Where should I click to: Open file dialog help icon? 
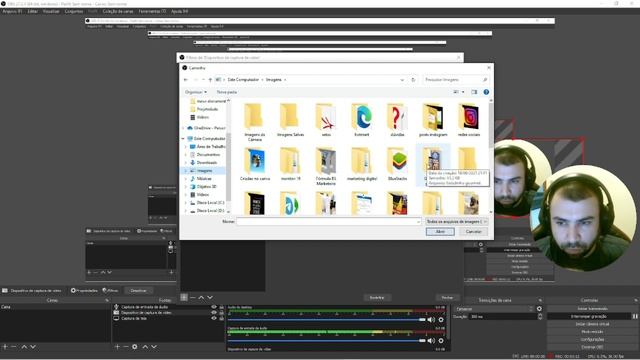pyautogui.click(x=486, y=92)
